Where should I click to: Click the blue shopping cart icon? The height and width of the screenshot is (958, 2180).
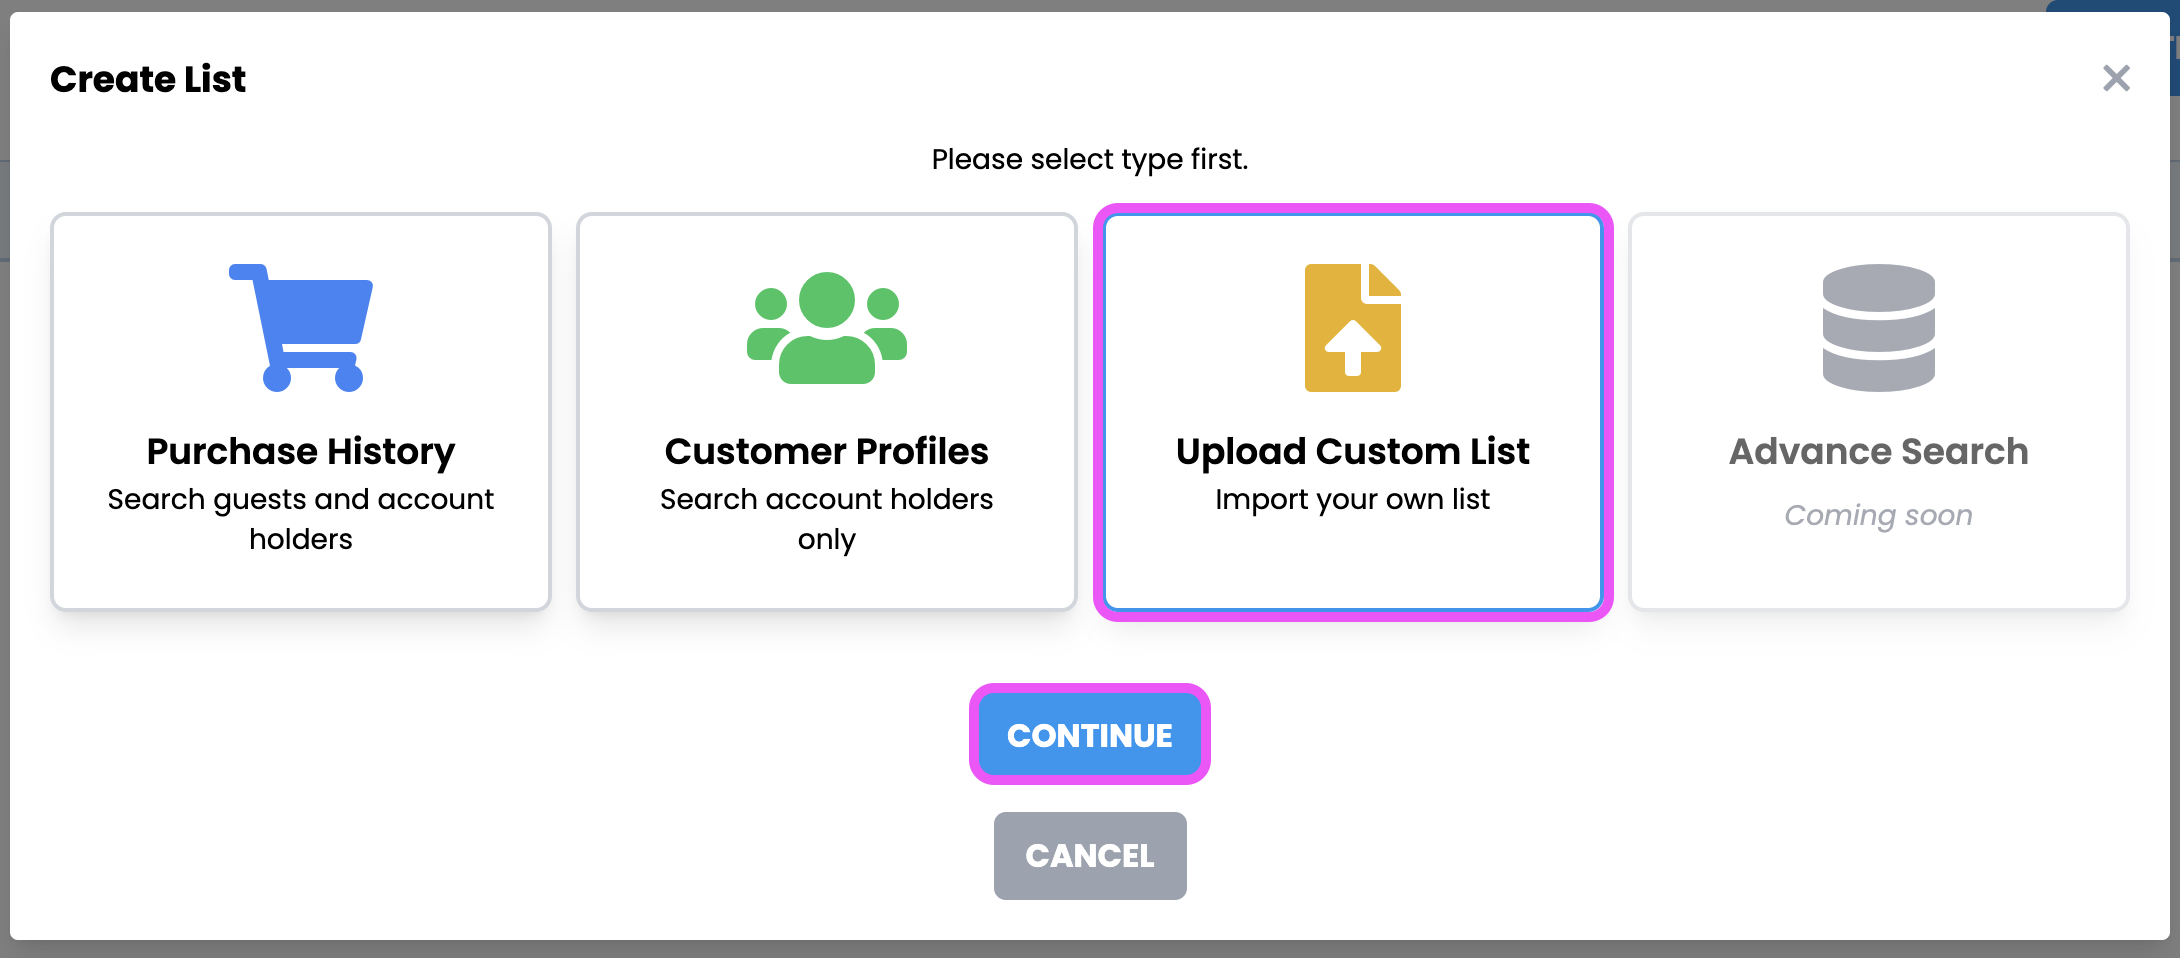[301, 327]
